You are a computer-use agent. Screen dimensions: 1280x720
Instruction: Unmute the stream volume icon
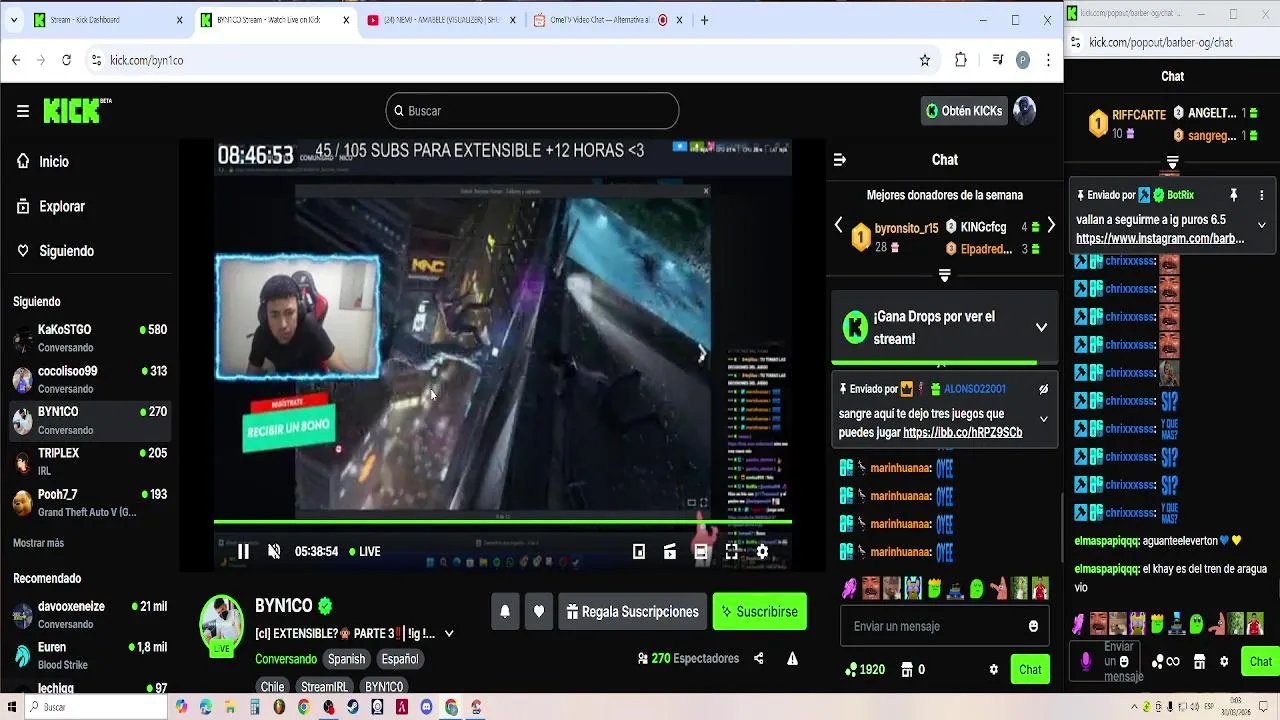274,551
